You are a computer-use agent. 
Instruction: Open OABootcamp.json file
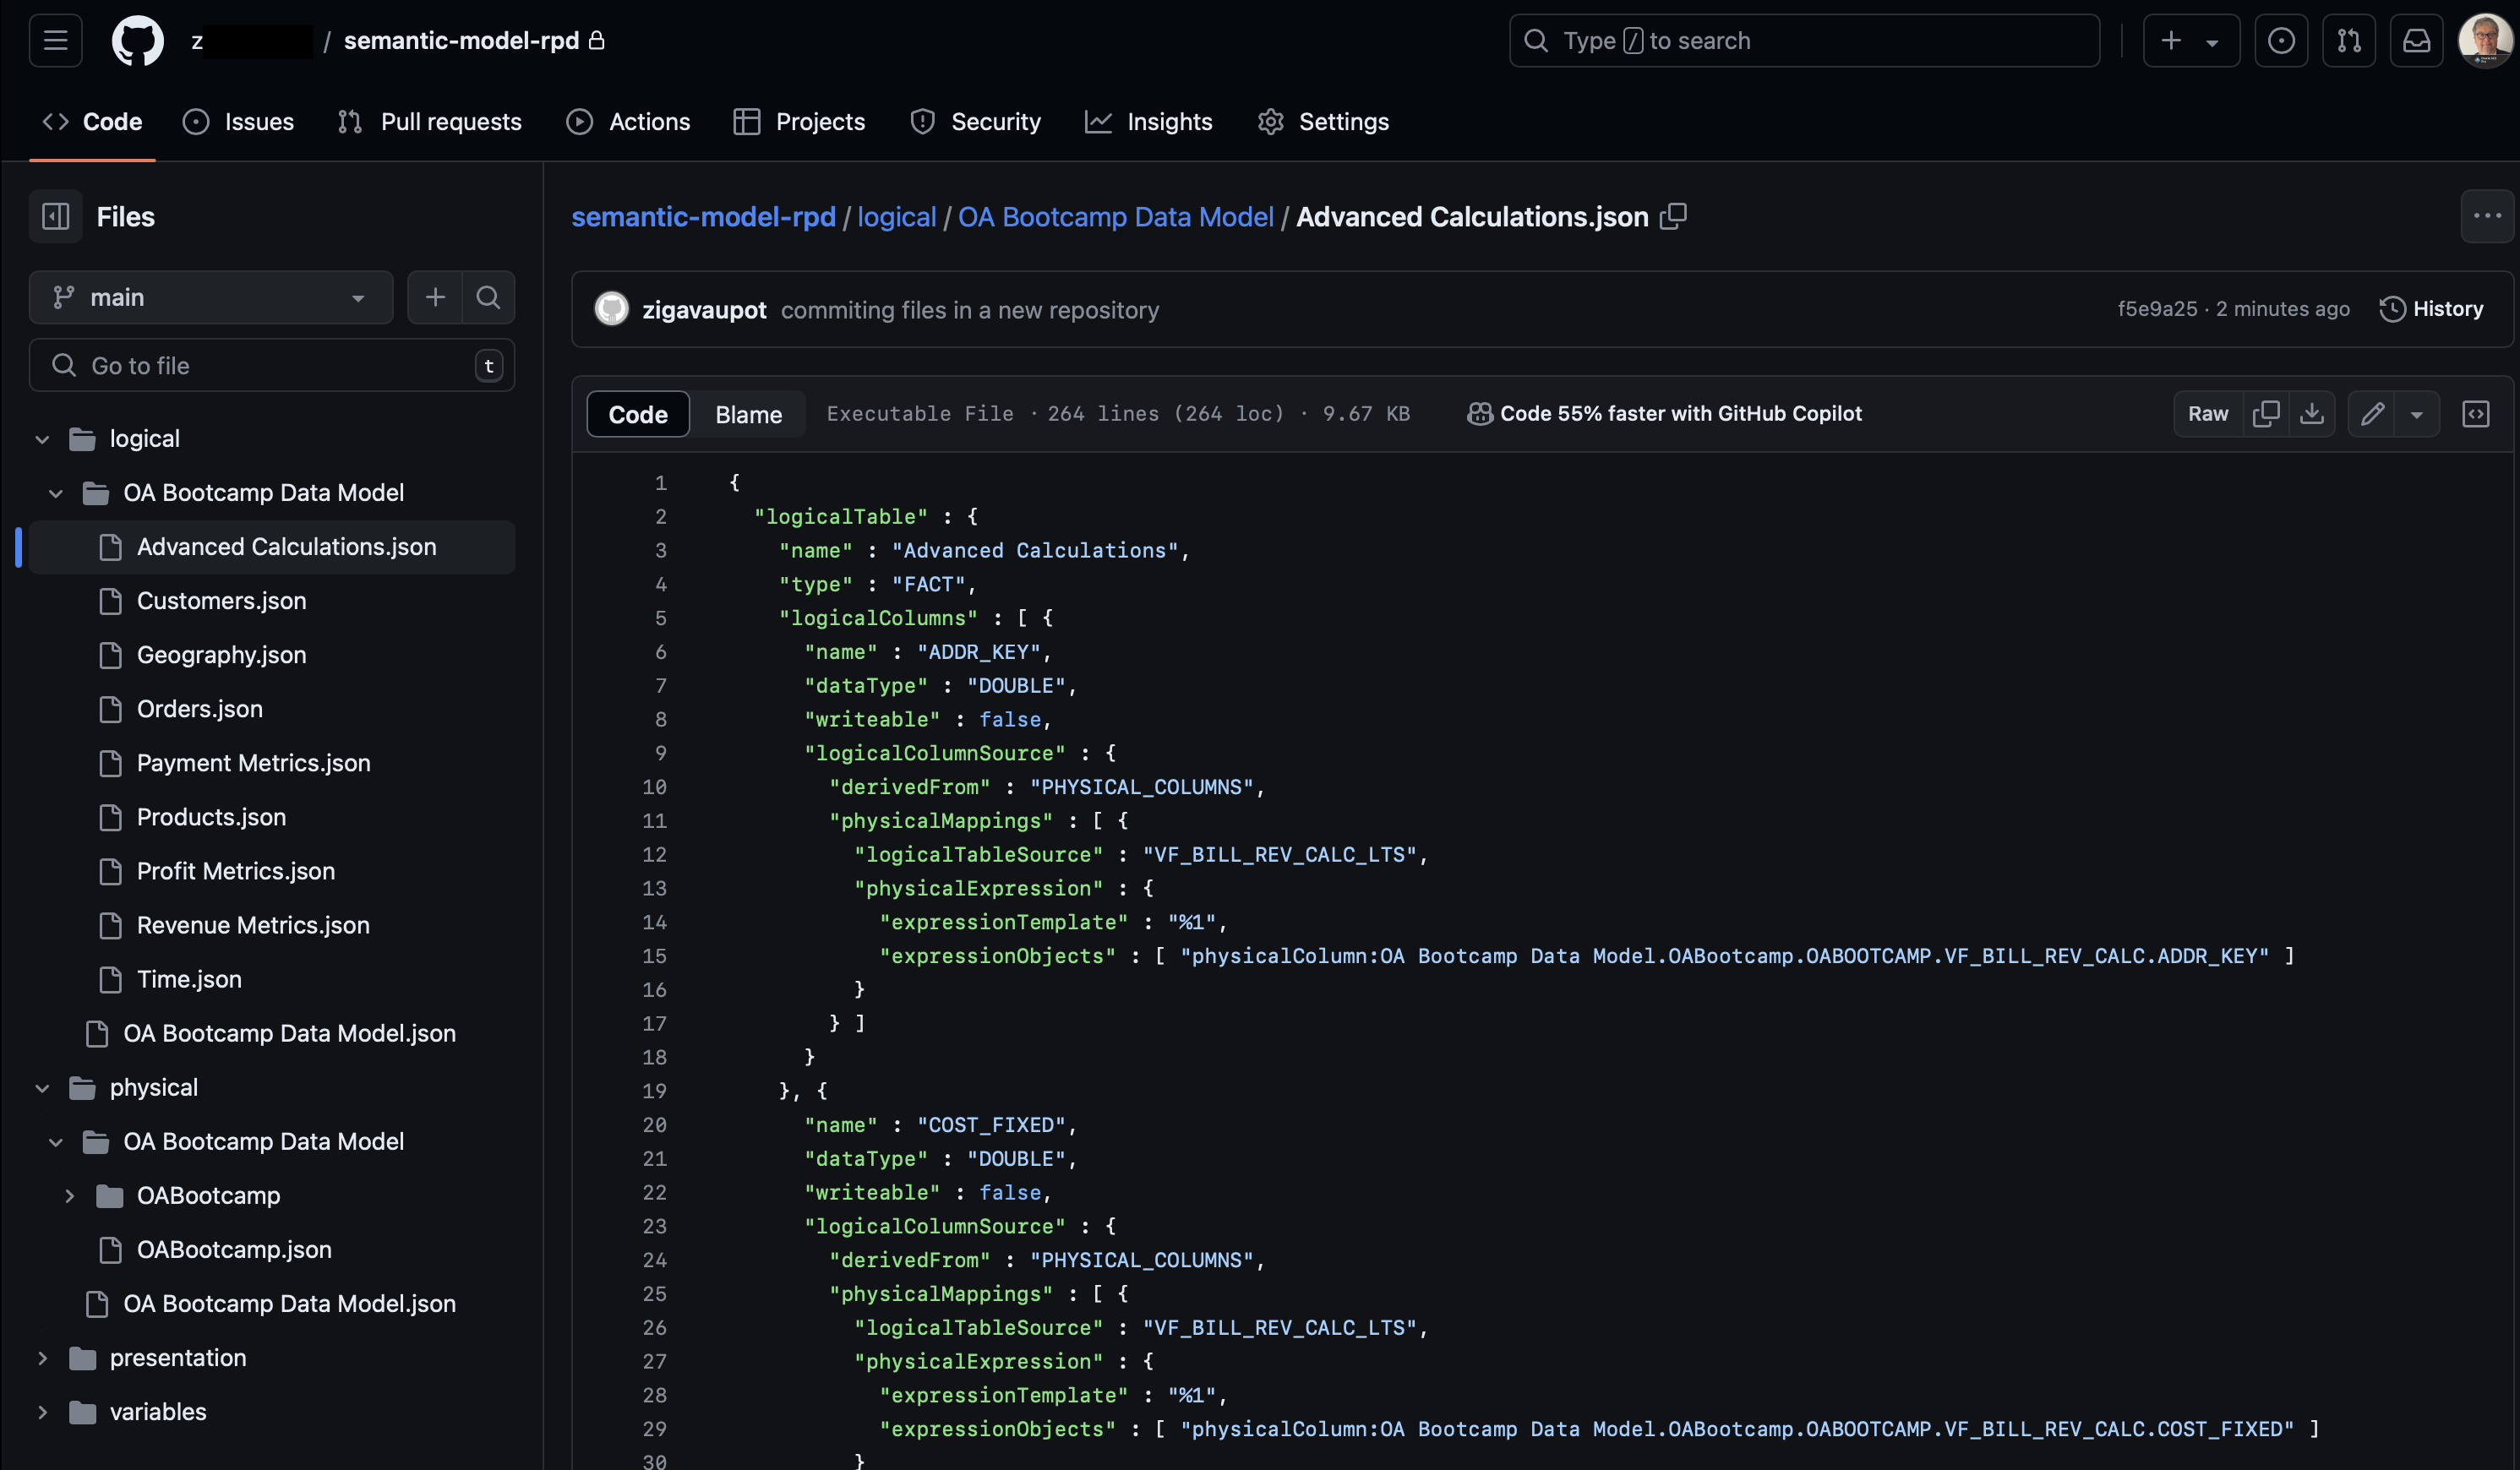[234, 1249]
